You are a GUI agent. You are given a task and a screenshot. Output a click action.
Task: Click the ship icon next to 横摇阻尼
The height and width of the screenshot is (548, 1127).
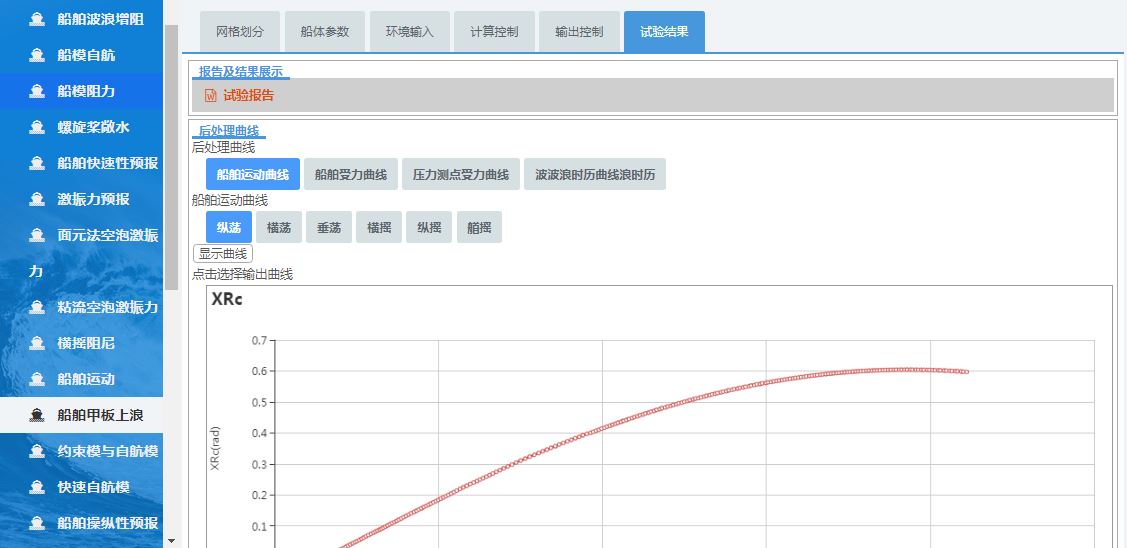click(x=37, y=343)
